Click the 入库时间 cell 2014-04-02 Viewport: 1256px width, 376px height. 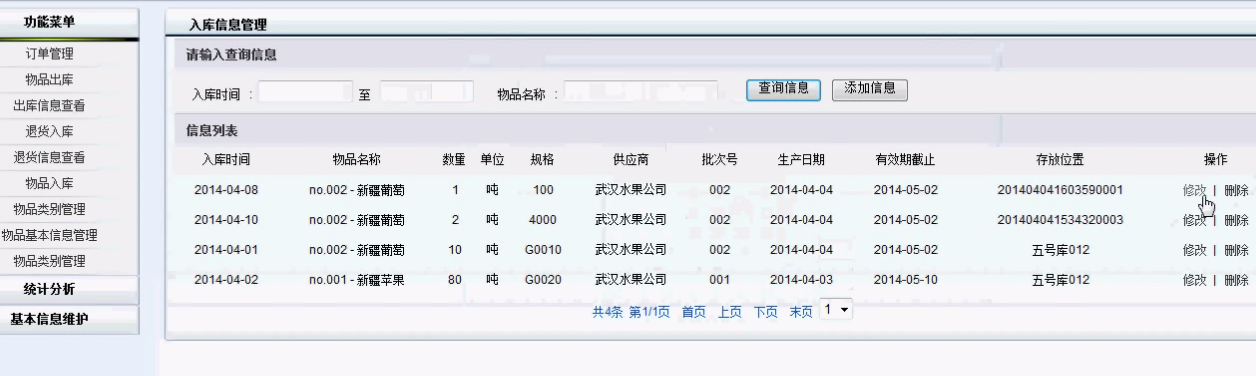tap(226, 280)
